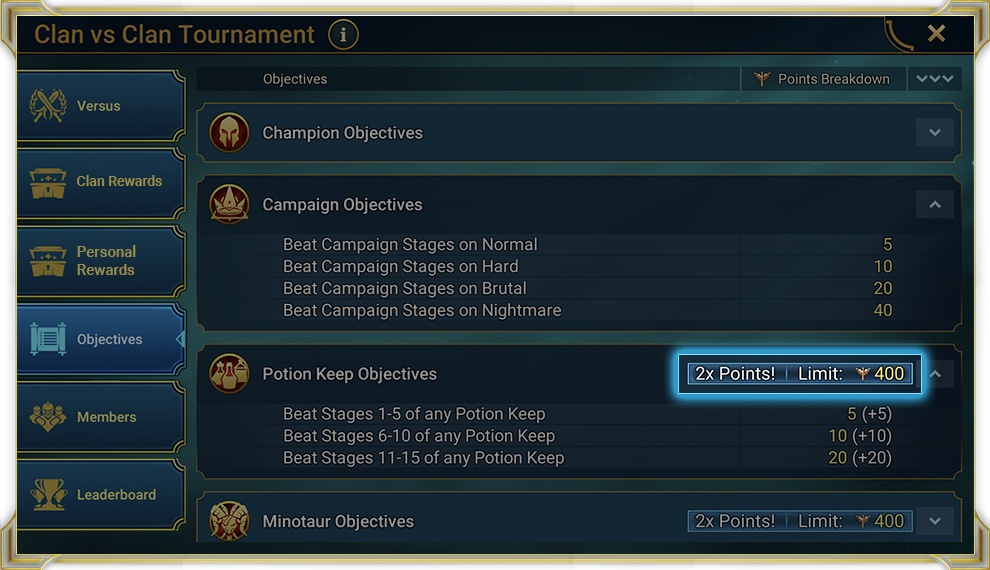Click the Points Breakdown column header
990x570 pixels.
pyautogui.click(x=824, y=79)
